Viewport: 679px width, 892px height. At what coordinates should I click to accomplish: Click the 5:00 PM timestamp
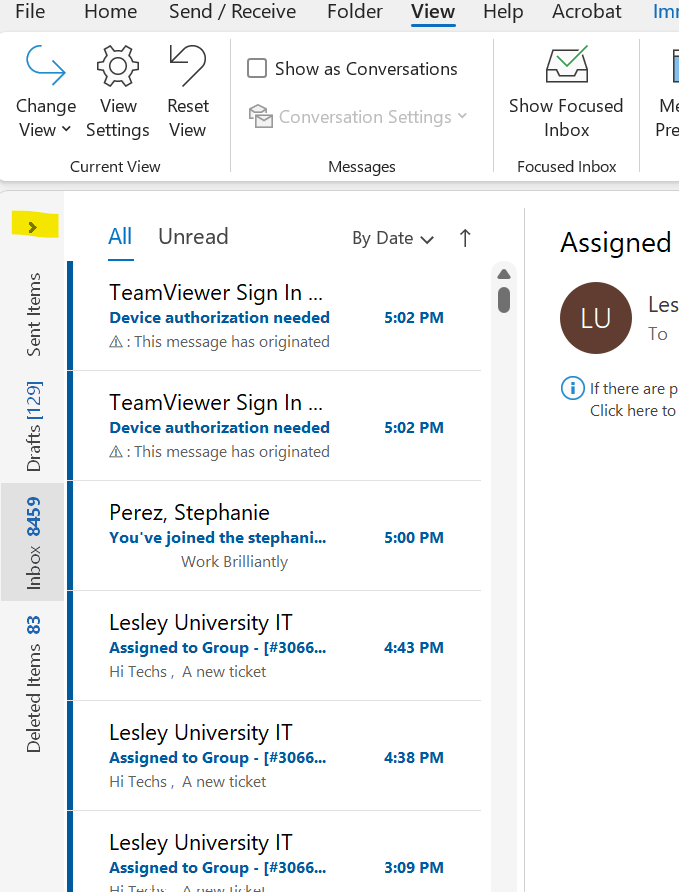click(414, 538)
